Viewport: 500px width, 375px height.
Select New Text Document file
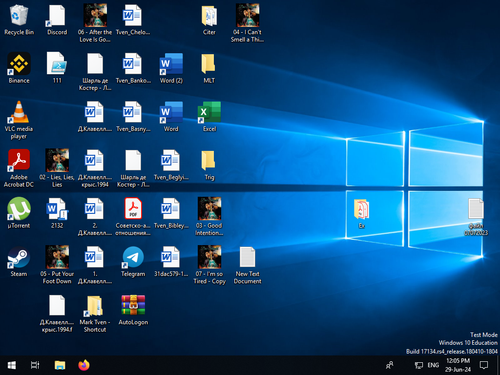(x=247, y=257)
